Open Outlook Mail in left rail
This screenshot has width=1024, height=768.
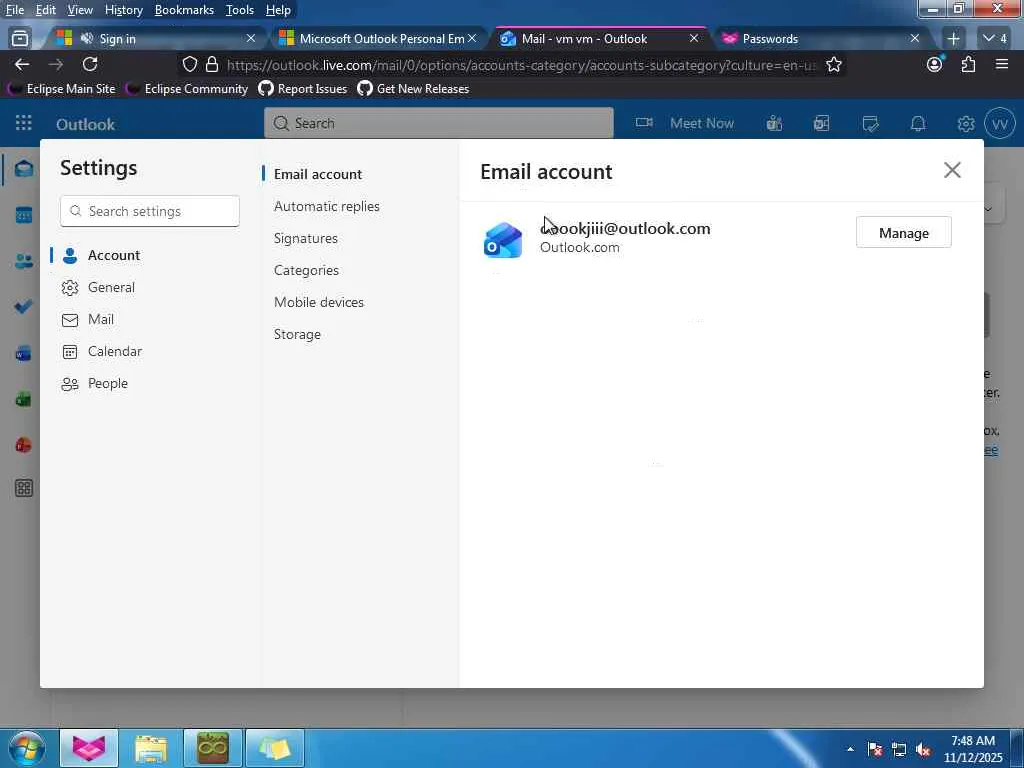[x=24, y=169]
